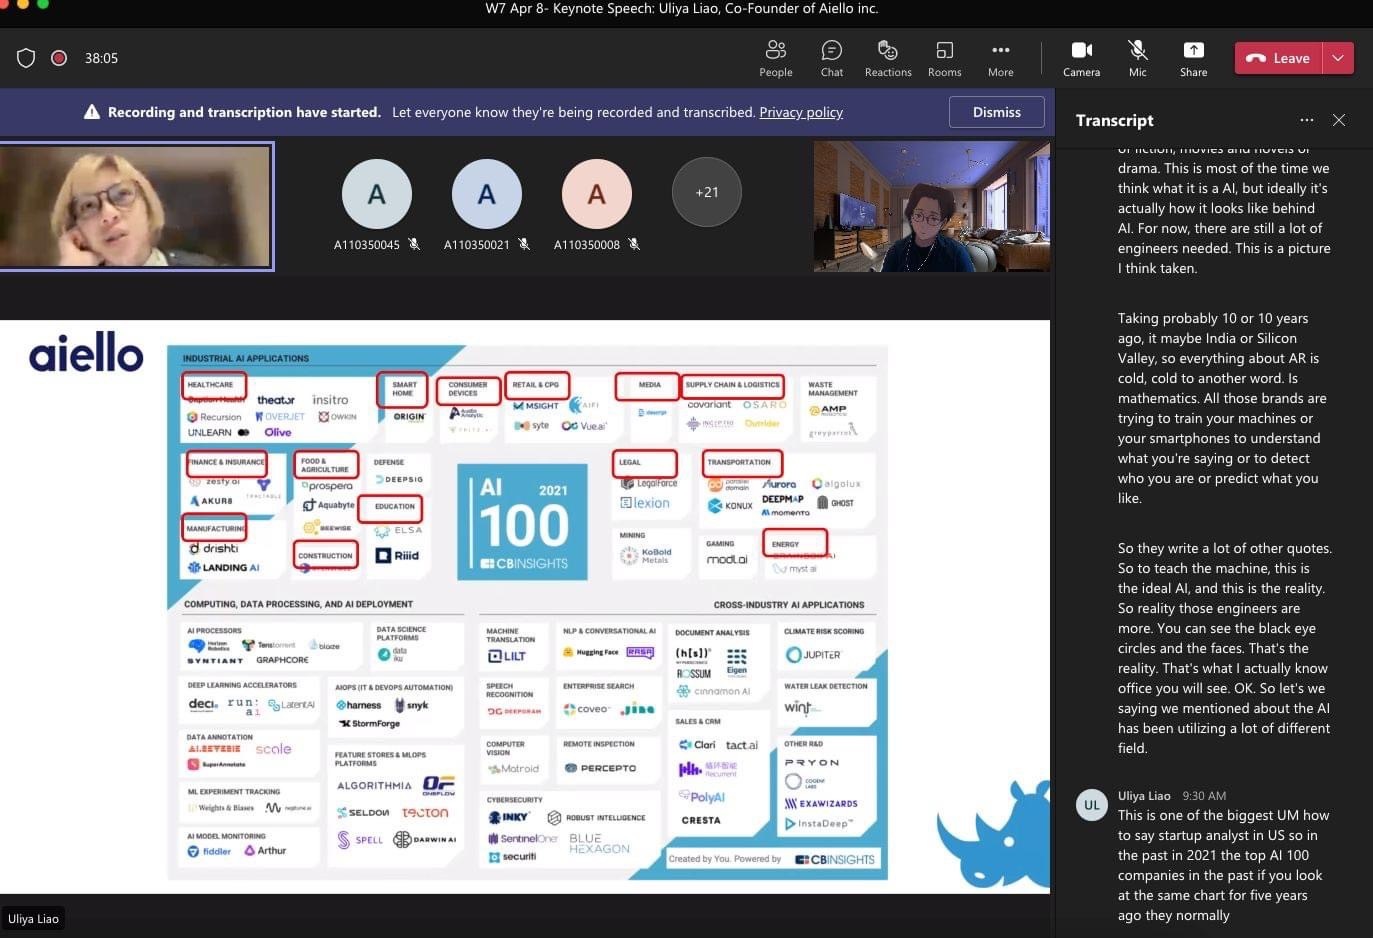Select the A110350008 participant avatar
The width and height of the screenshot is (1373, 938).
pyautogui.click(x=596, y=193)
